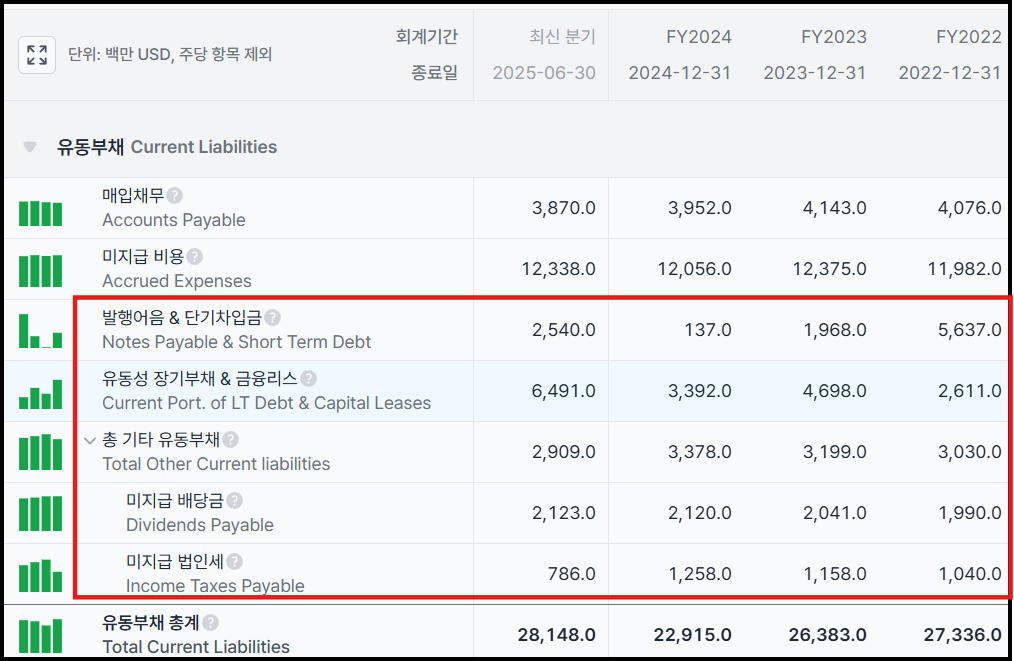
Task: Click Total Other Current value 2,909.0
Action: tap(563, 451)
